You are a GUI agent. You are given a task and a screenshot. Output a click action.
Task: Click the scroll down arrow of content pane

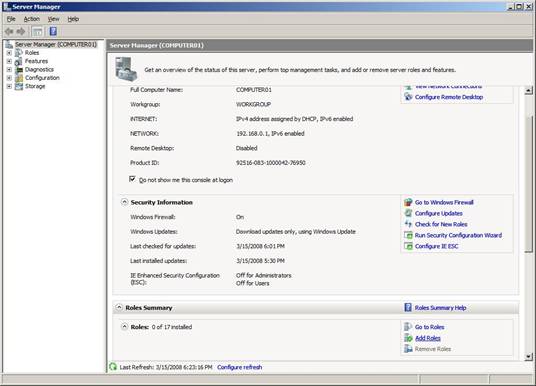528,357
